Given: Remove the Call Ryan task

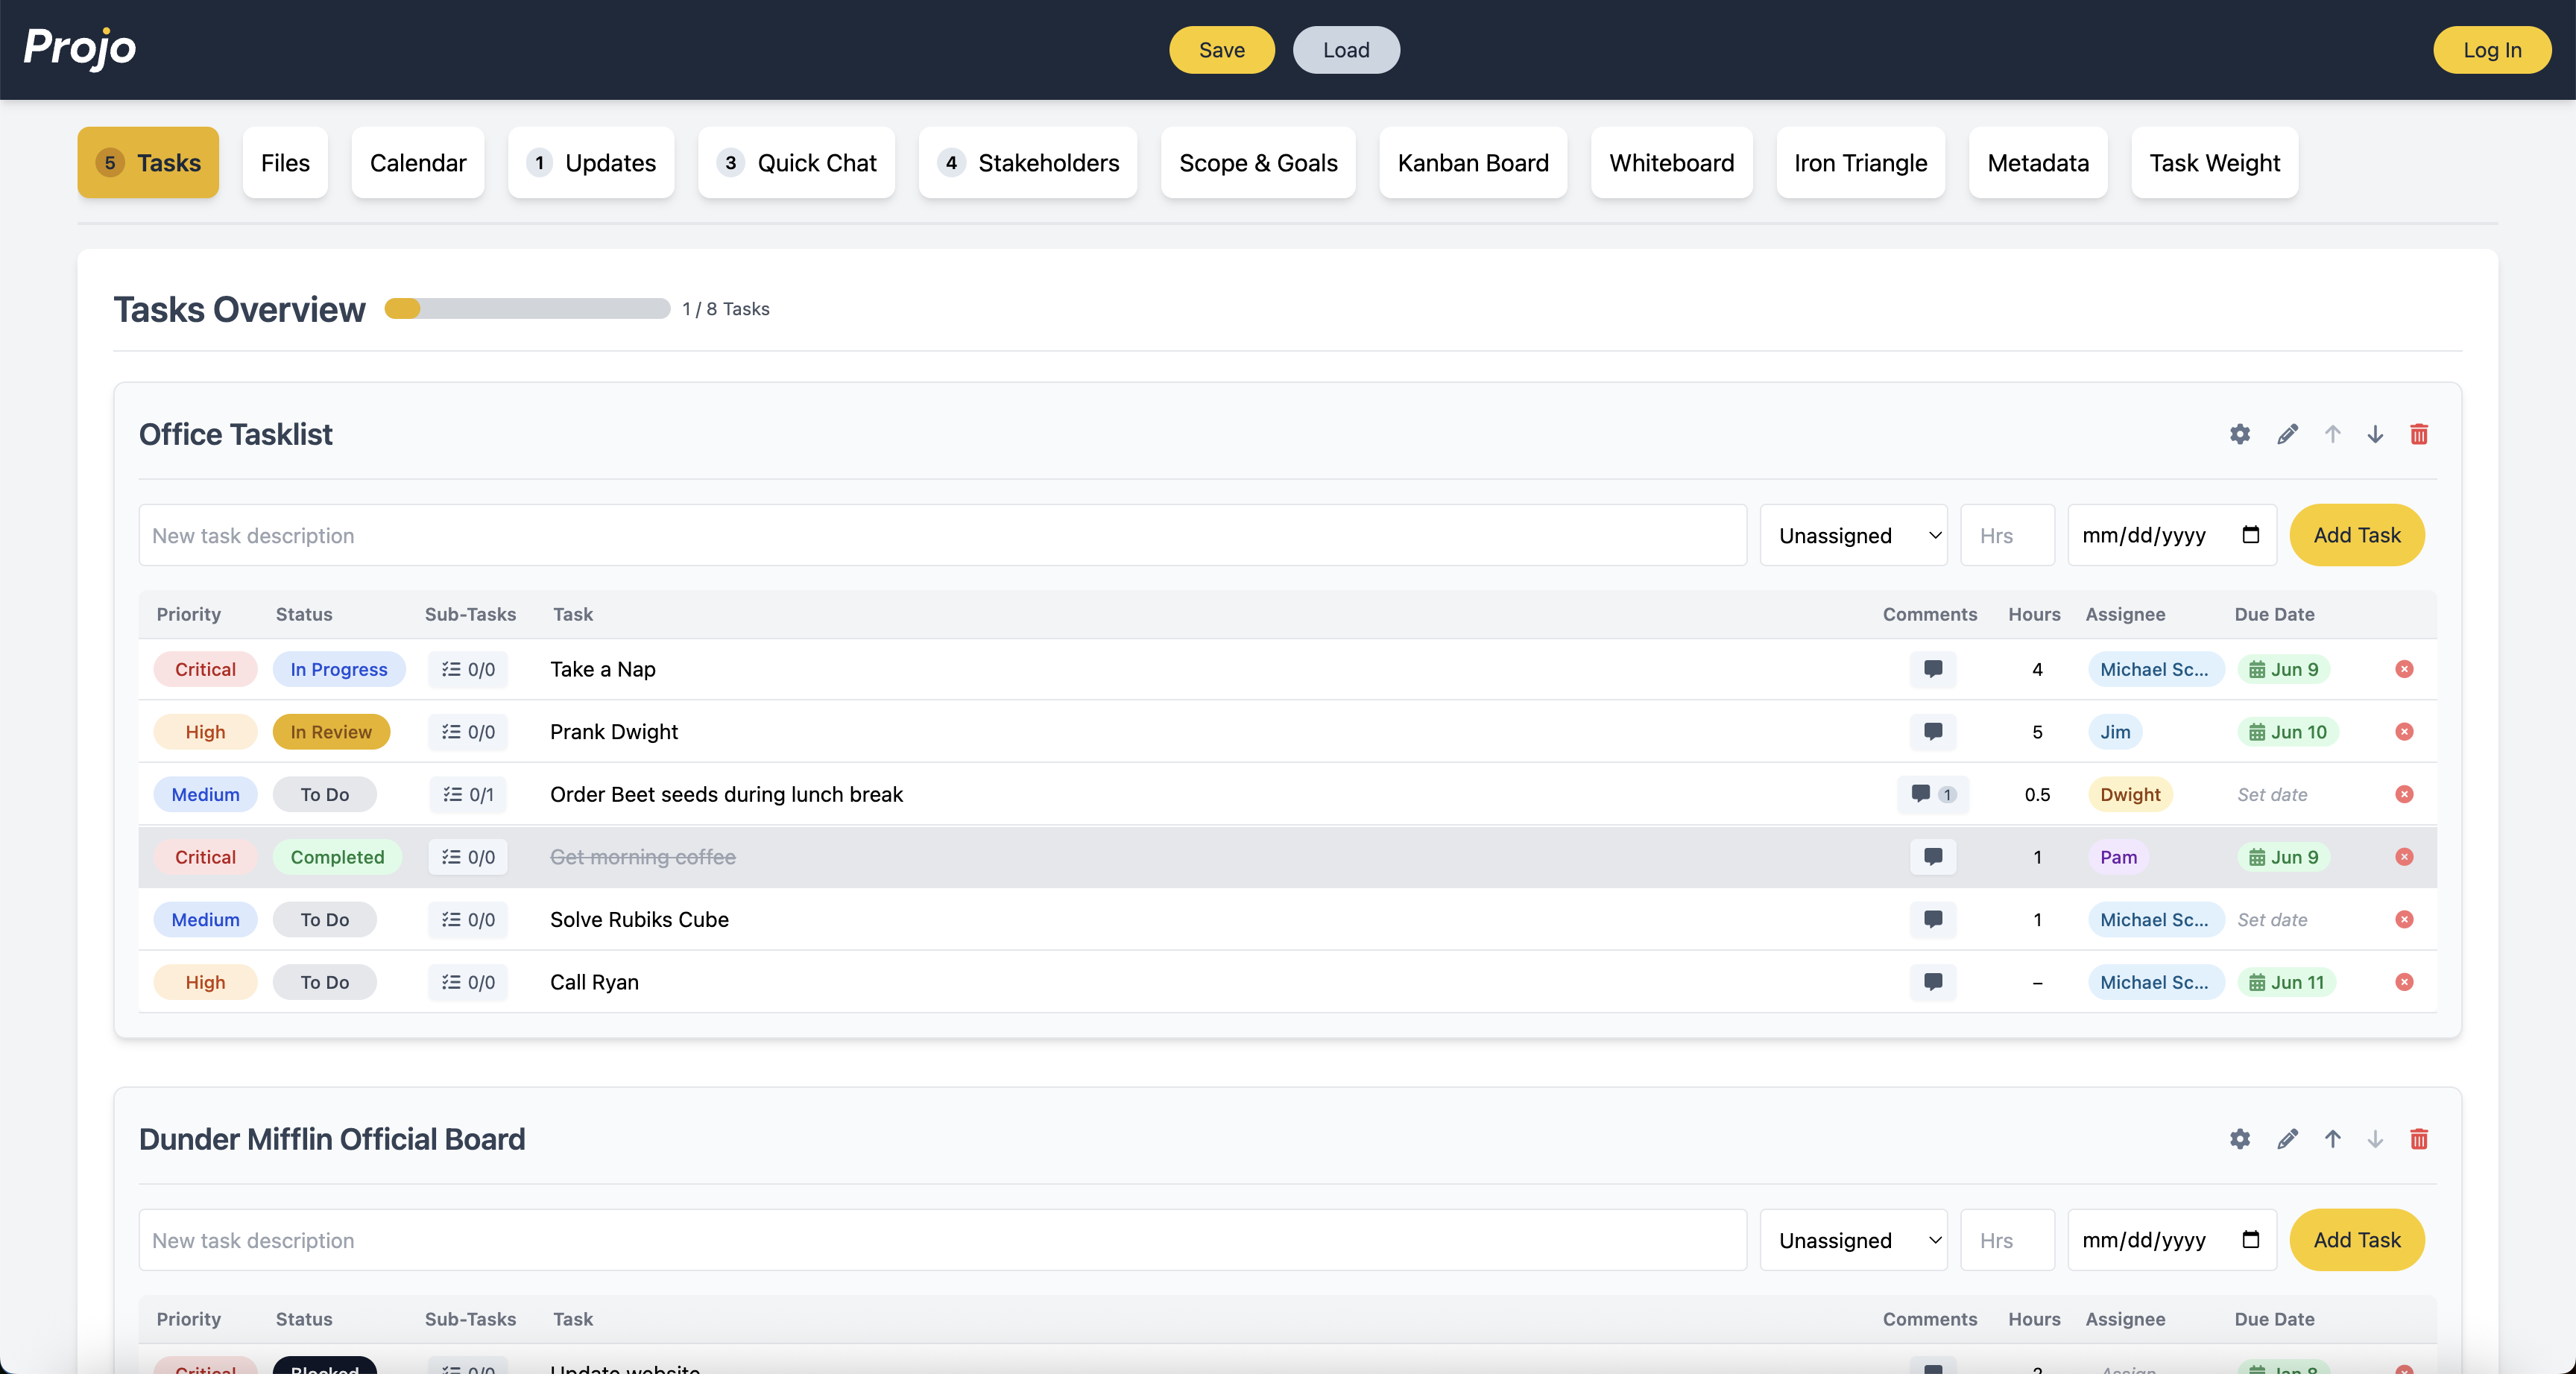Looking at the screenshot, I should pyautogui.click(x=2404, y=982).
